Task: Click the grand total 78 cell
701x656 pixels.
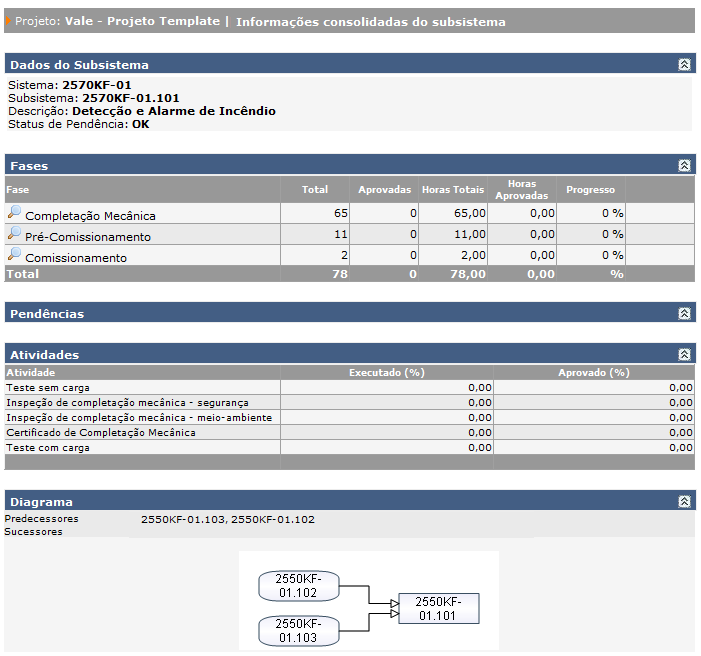Action: click(340, 274)
